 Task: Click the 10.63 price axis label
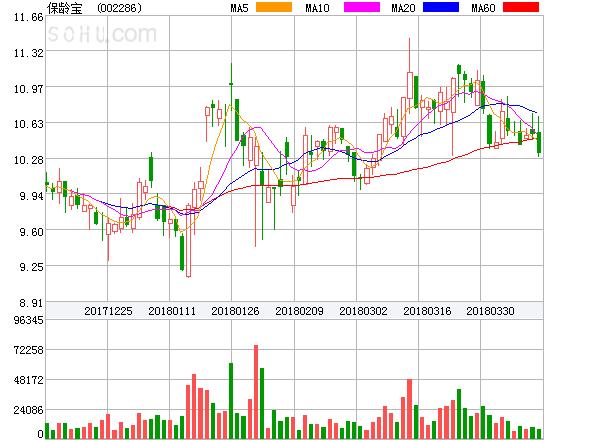tap(29, 124)
